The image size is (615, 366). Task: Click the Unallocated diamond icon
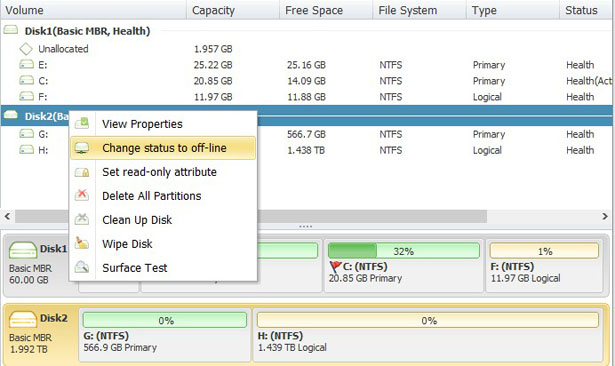(x=26, y=49)
